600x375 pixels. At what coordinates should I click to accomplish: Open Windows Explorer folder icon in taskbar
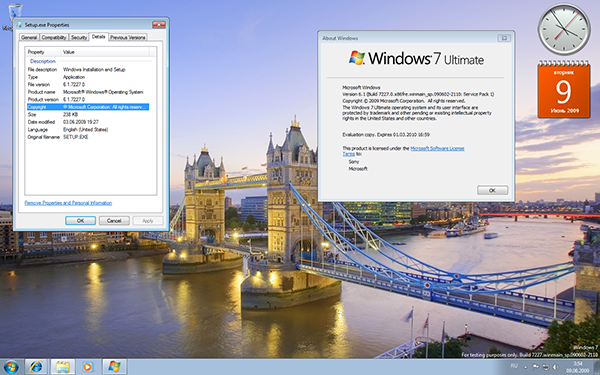62,367
